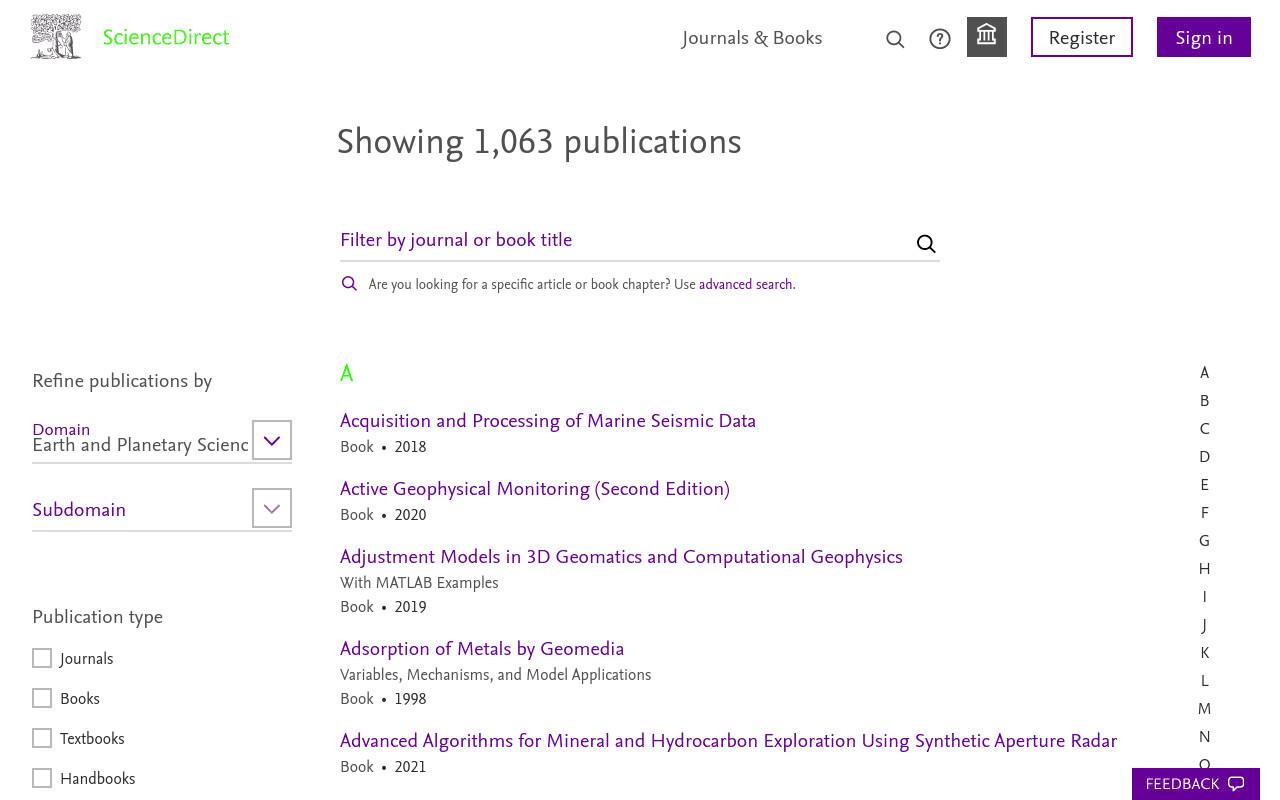1280x800 pixels.
Task: Open Acquisition and Processing of Marine Seismic Data
Action: (x=548, y=421)
